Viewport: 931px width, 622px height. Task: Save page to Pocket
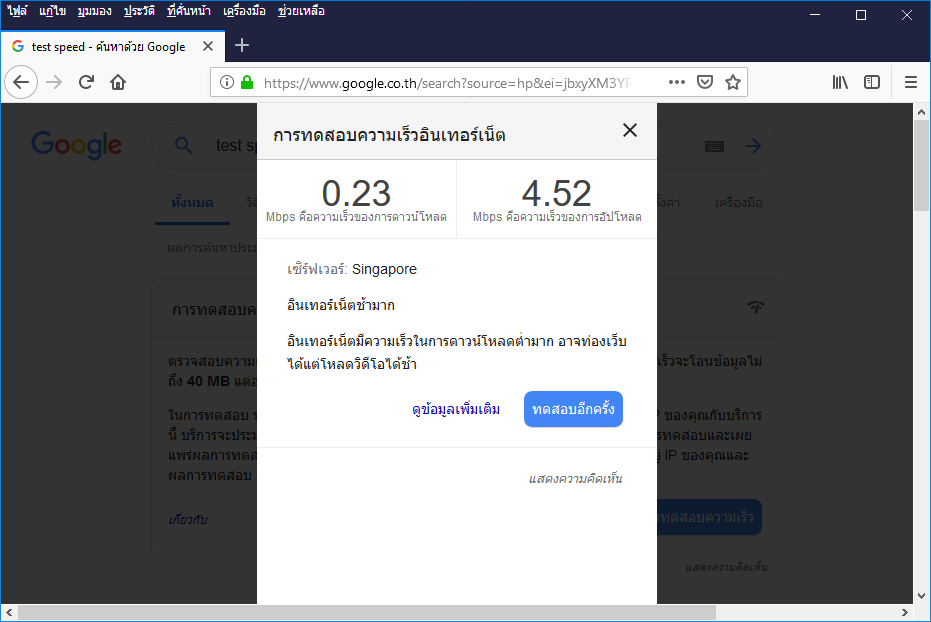click(x=705, y=82)
